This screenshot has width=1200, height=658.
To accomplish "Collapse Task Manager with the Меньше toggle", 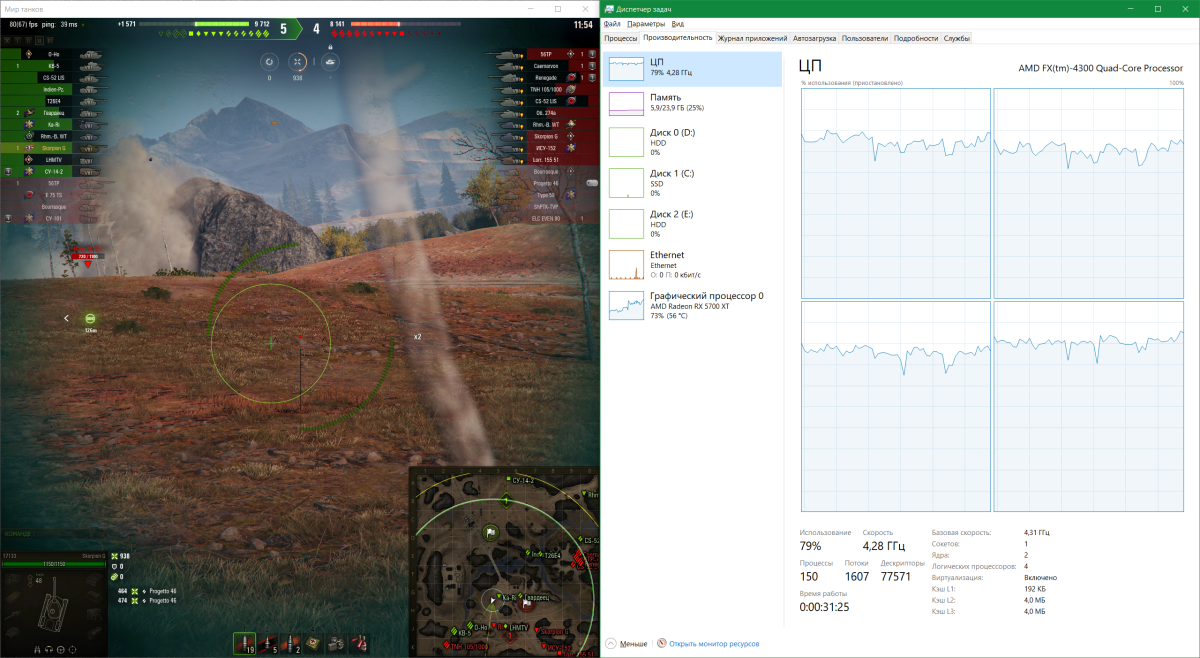I will pyautogui.click(x=626, y=644).
